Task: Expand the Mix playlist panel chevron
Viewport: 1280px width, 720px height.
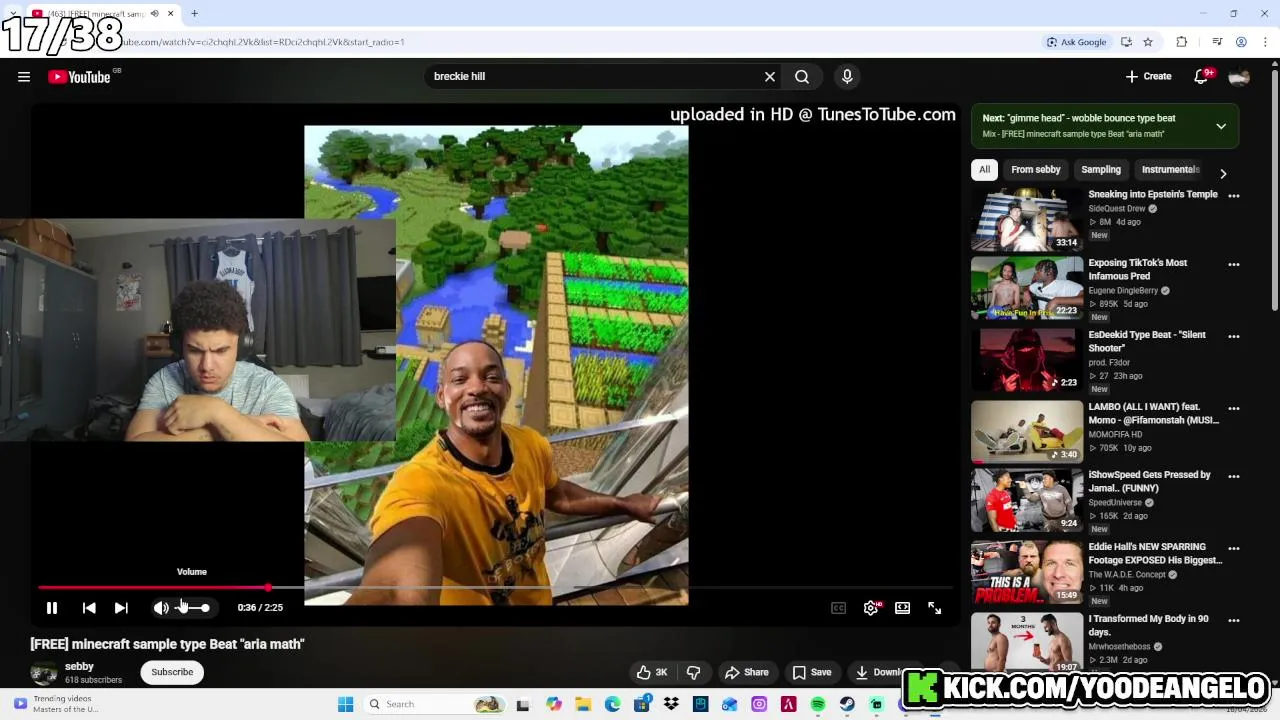Action: [x=1221, y=126]
